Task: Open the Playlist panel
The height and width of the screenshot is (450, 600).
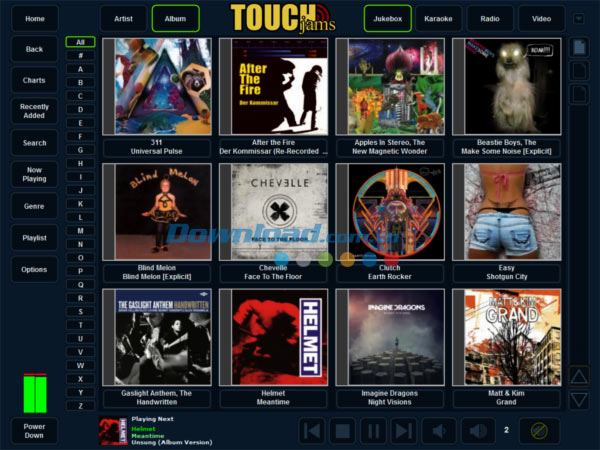Action: point(34,238)
